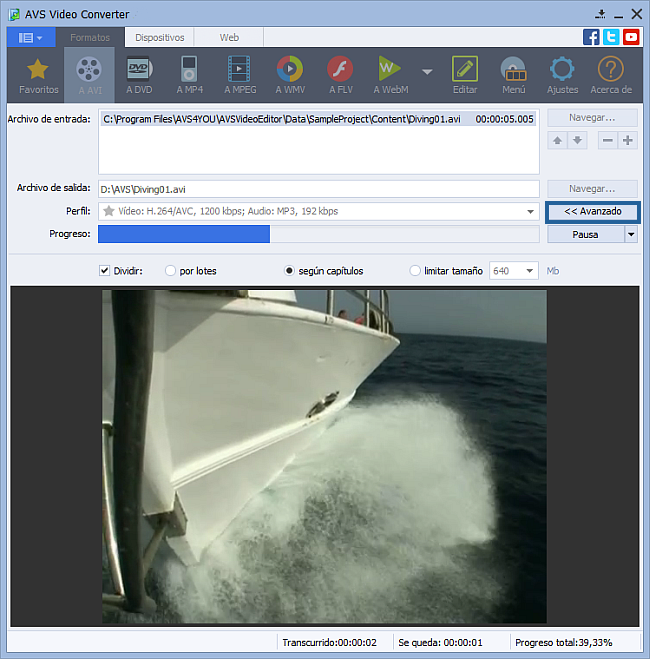Click the Archivo de salida path field
Screen dimensions: 650x659
point(319,188)
